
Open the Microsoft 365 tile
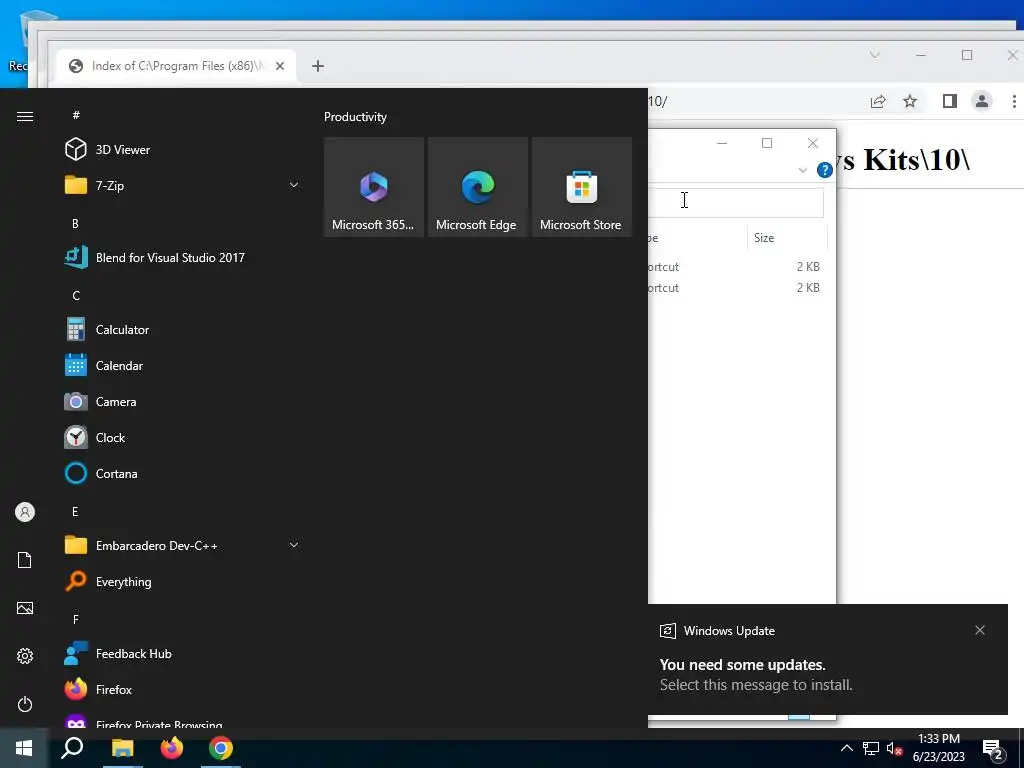pyautogui.click(x=374, y=187)
